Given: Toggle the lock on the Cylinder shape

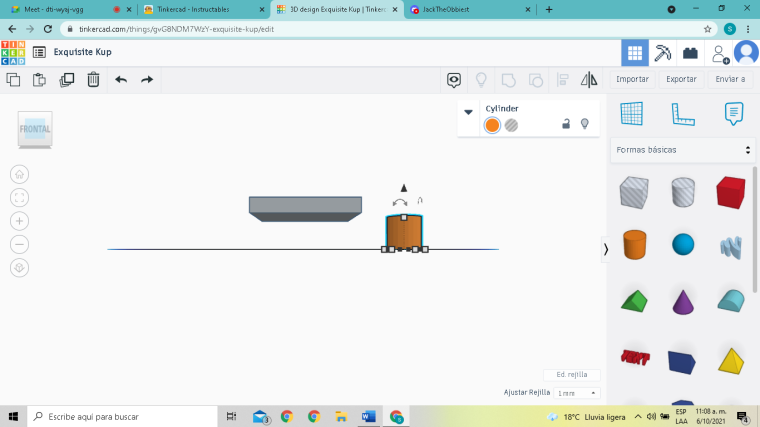Looking at the screenshot, I should [566, 124].
